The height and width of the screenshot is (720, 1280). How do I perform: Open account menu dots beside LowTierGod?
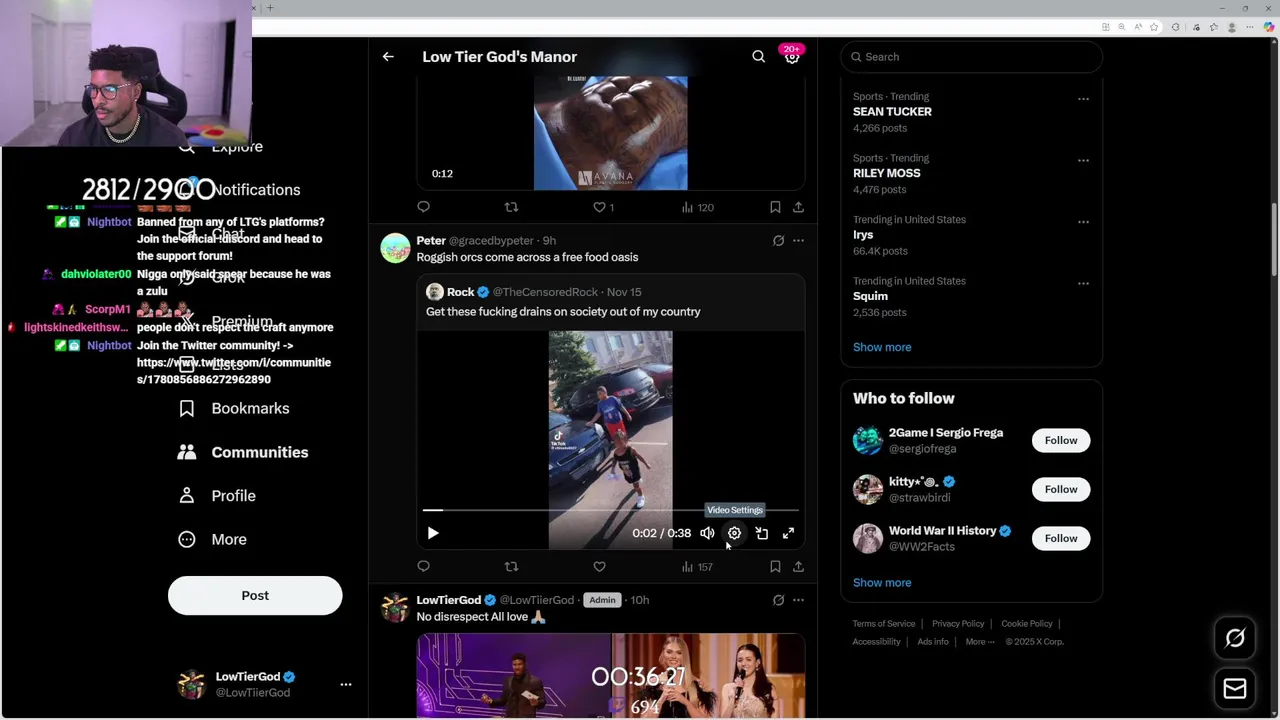(x=346, y=685)
